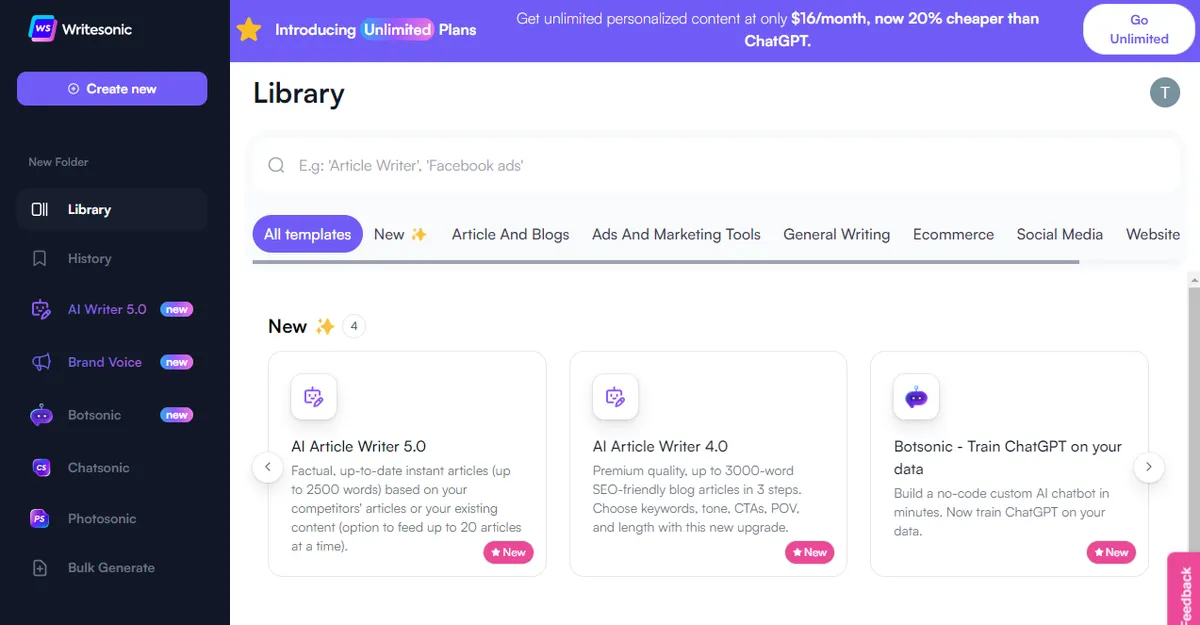Open the Article And Blogs tab

pyautogui.click(x=510, y=234)
